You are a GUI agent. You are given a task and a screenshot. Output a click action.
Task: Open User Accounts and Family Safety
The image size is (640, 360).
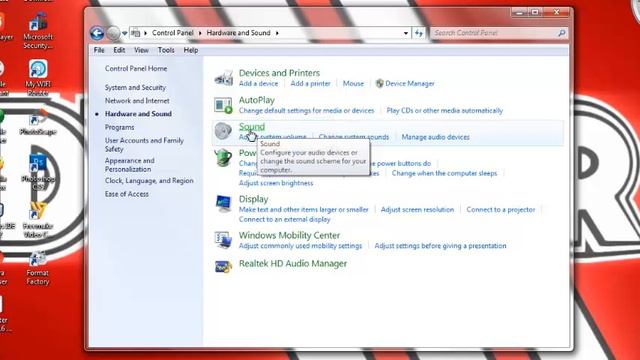point(144,144)
